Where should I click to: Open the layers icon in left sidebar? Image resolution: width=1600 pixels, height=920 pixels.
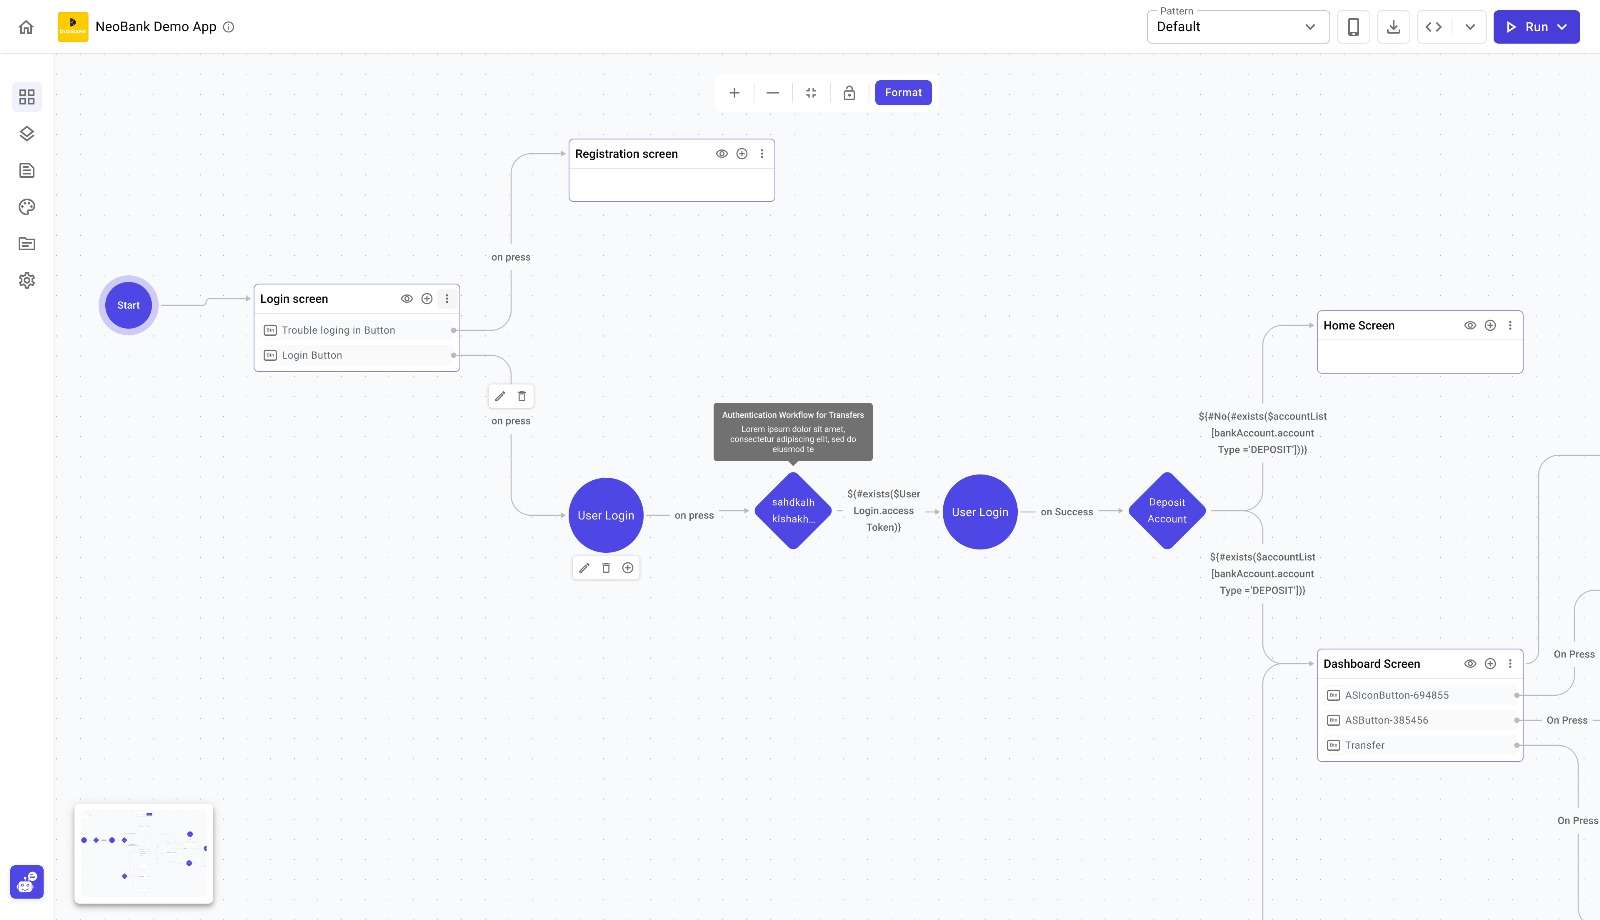tap(27, 134)
